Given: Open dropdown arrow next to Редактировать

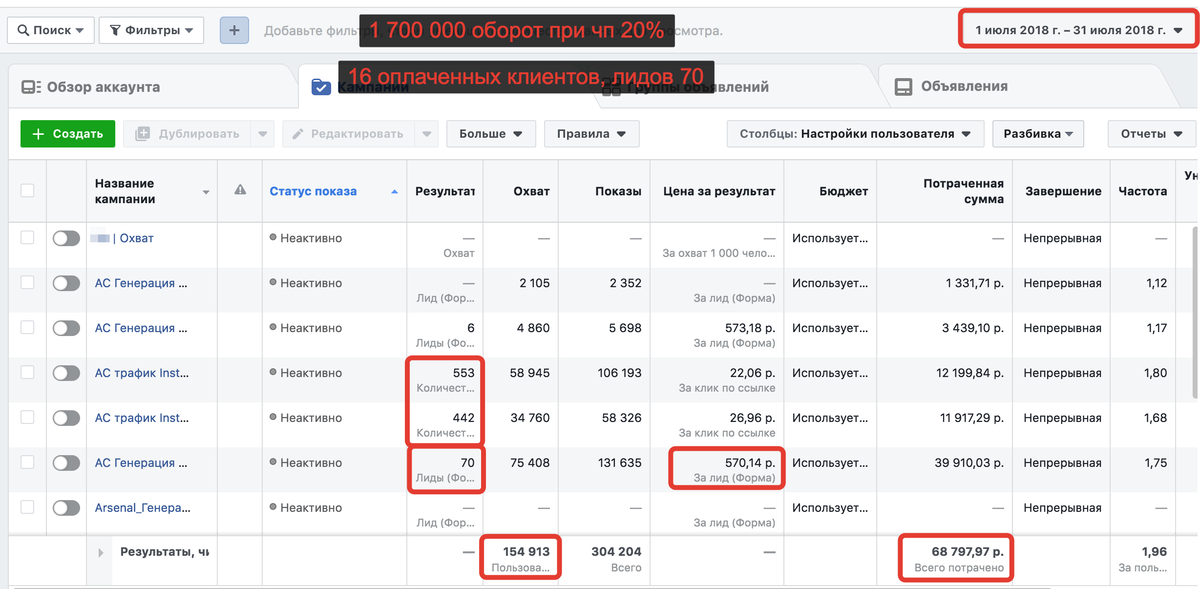Looking at the screenshot, I should point(426,134).
